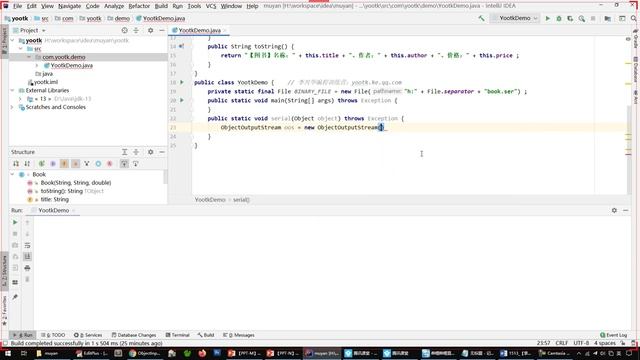Open Database Changes tool window
Screen dimensions: 640x360
click(134, 335)
